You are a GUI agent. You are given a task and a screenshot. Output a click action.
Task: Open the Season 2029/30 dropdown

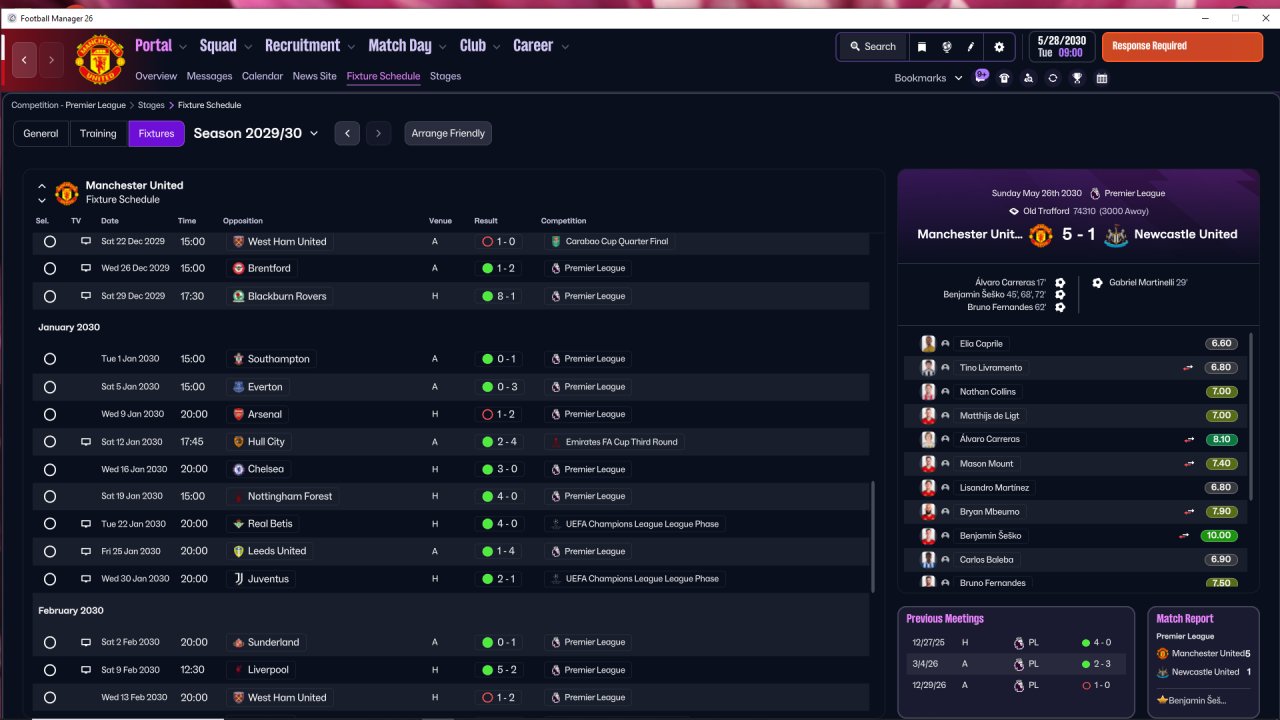tap(256, 133)
